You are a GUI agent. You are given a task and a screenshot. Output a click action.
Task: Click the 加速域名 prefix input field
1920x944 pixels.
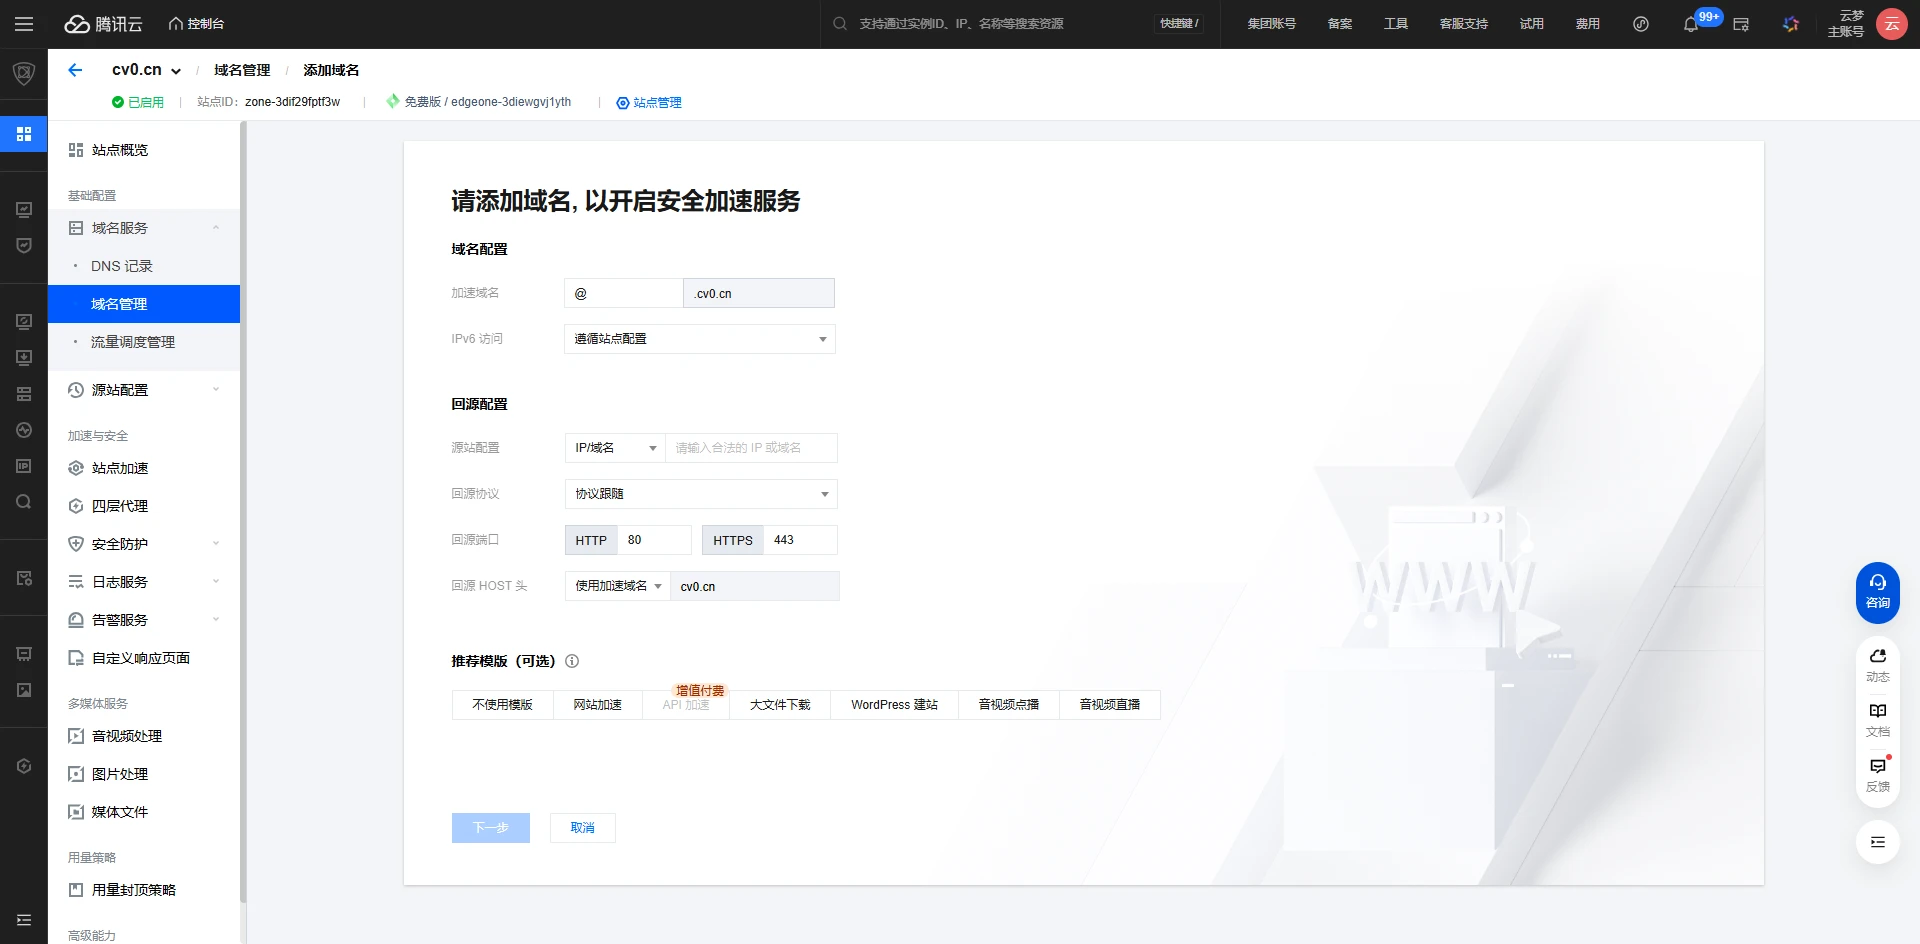pos(623,293)
